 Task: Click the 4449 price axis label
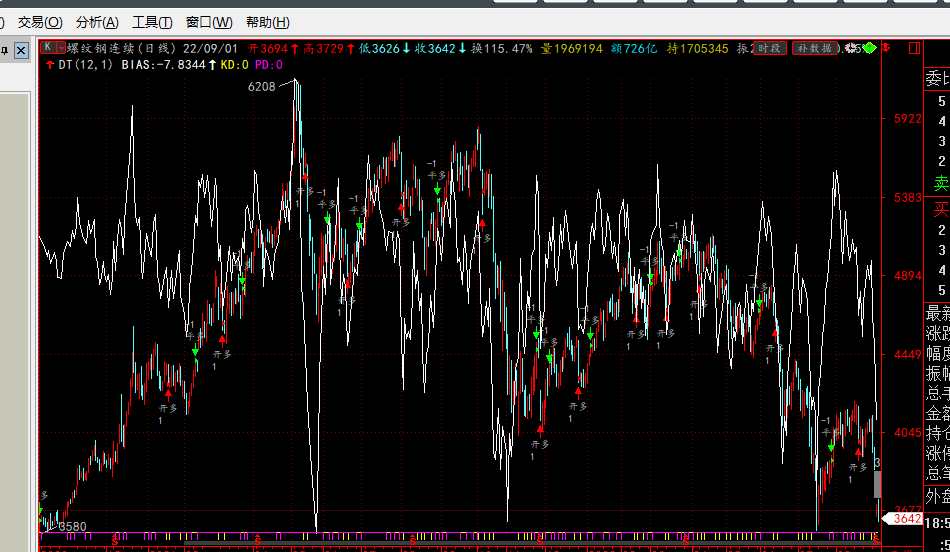[908, 354]
